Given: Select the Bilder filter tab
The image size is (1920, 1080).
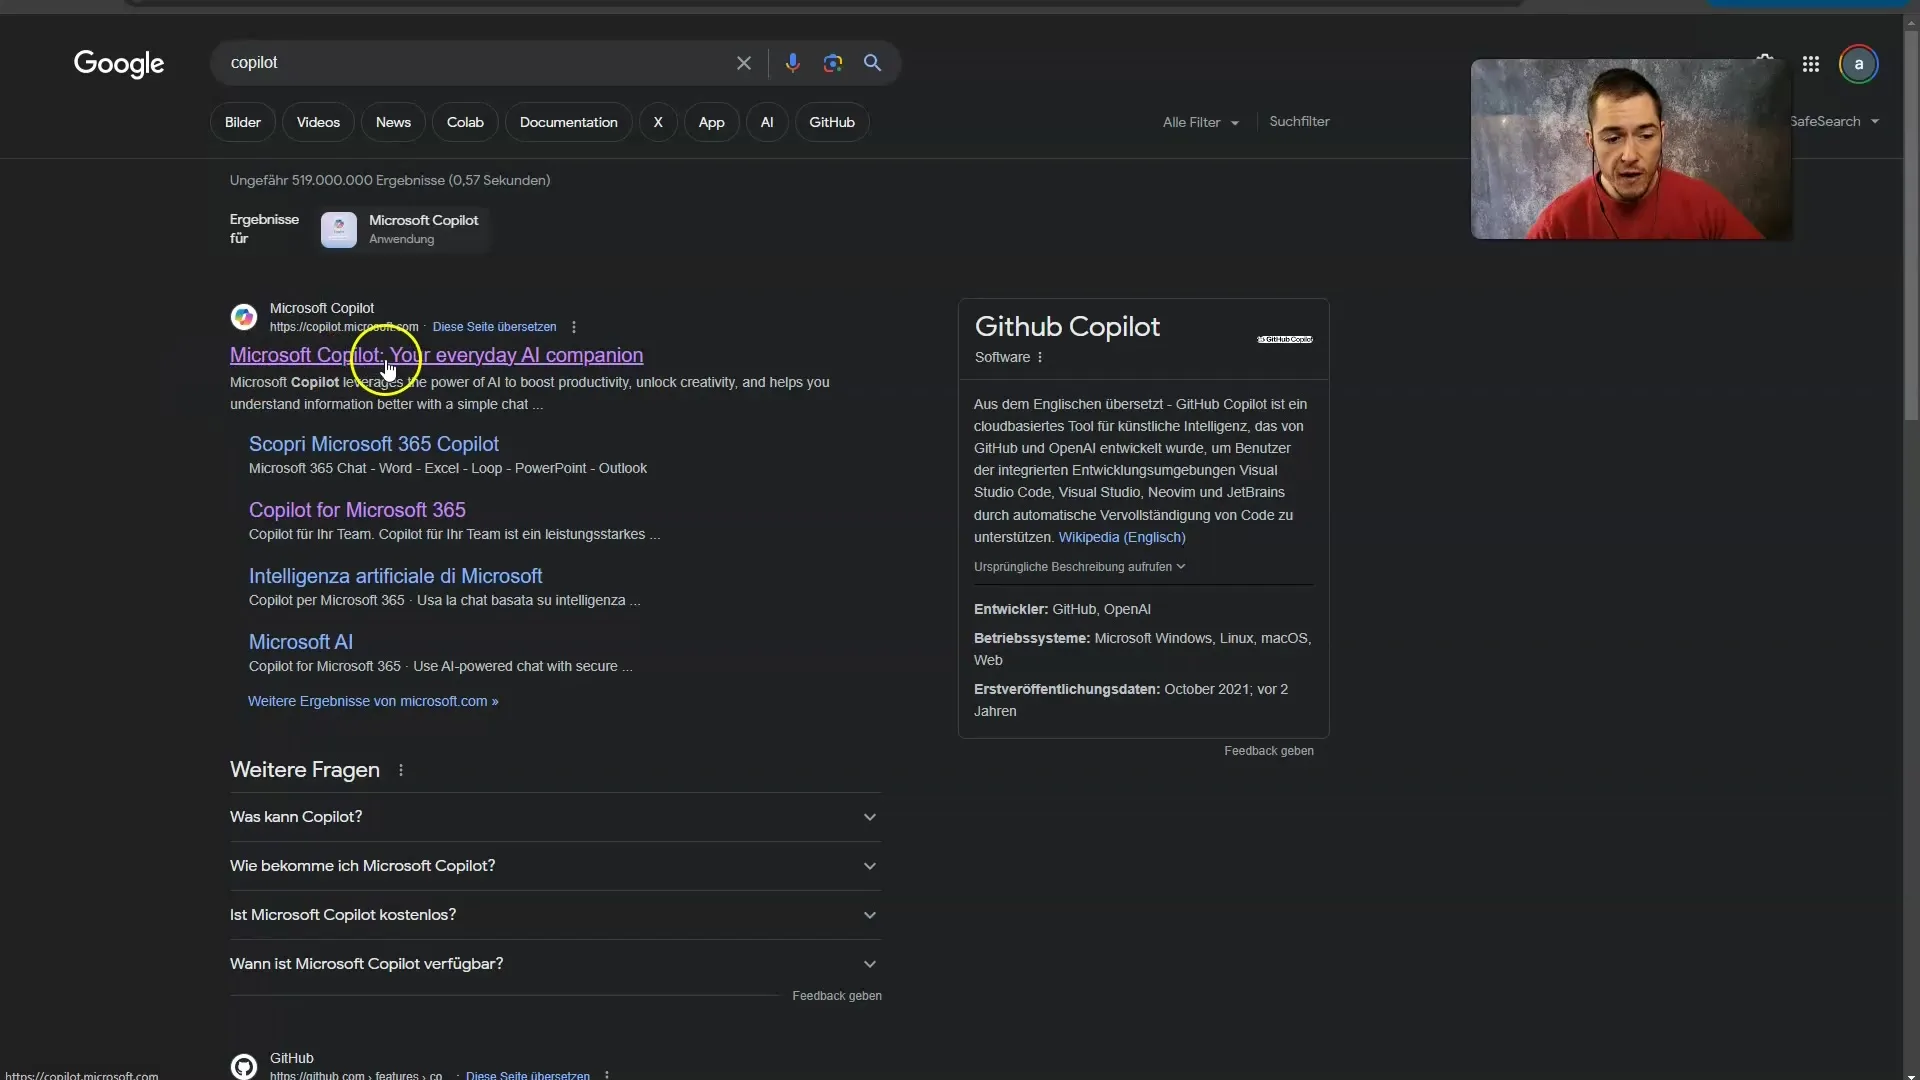Looking at the screenshot, I should coord(243,121).
